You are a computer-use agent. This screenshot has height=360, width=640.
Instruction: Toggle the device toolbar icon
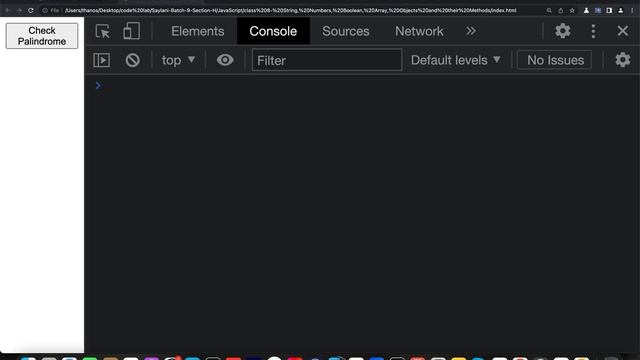pyautogui.click(x=131, y=31)
